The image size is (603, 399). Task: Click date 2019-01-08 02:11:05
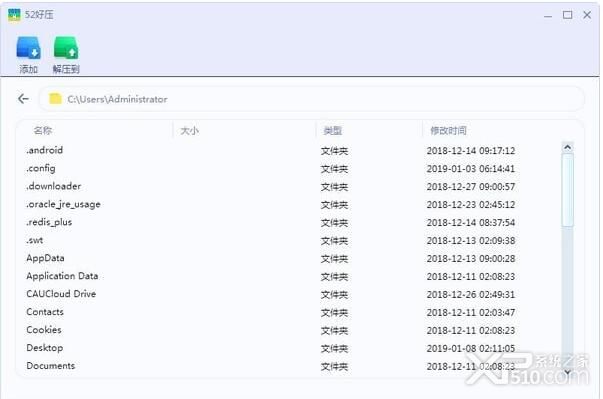471,349
